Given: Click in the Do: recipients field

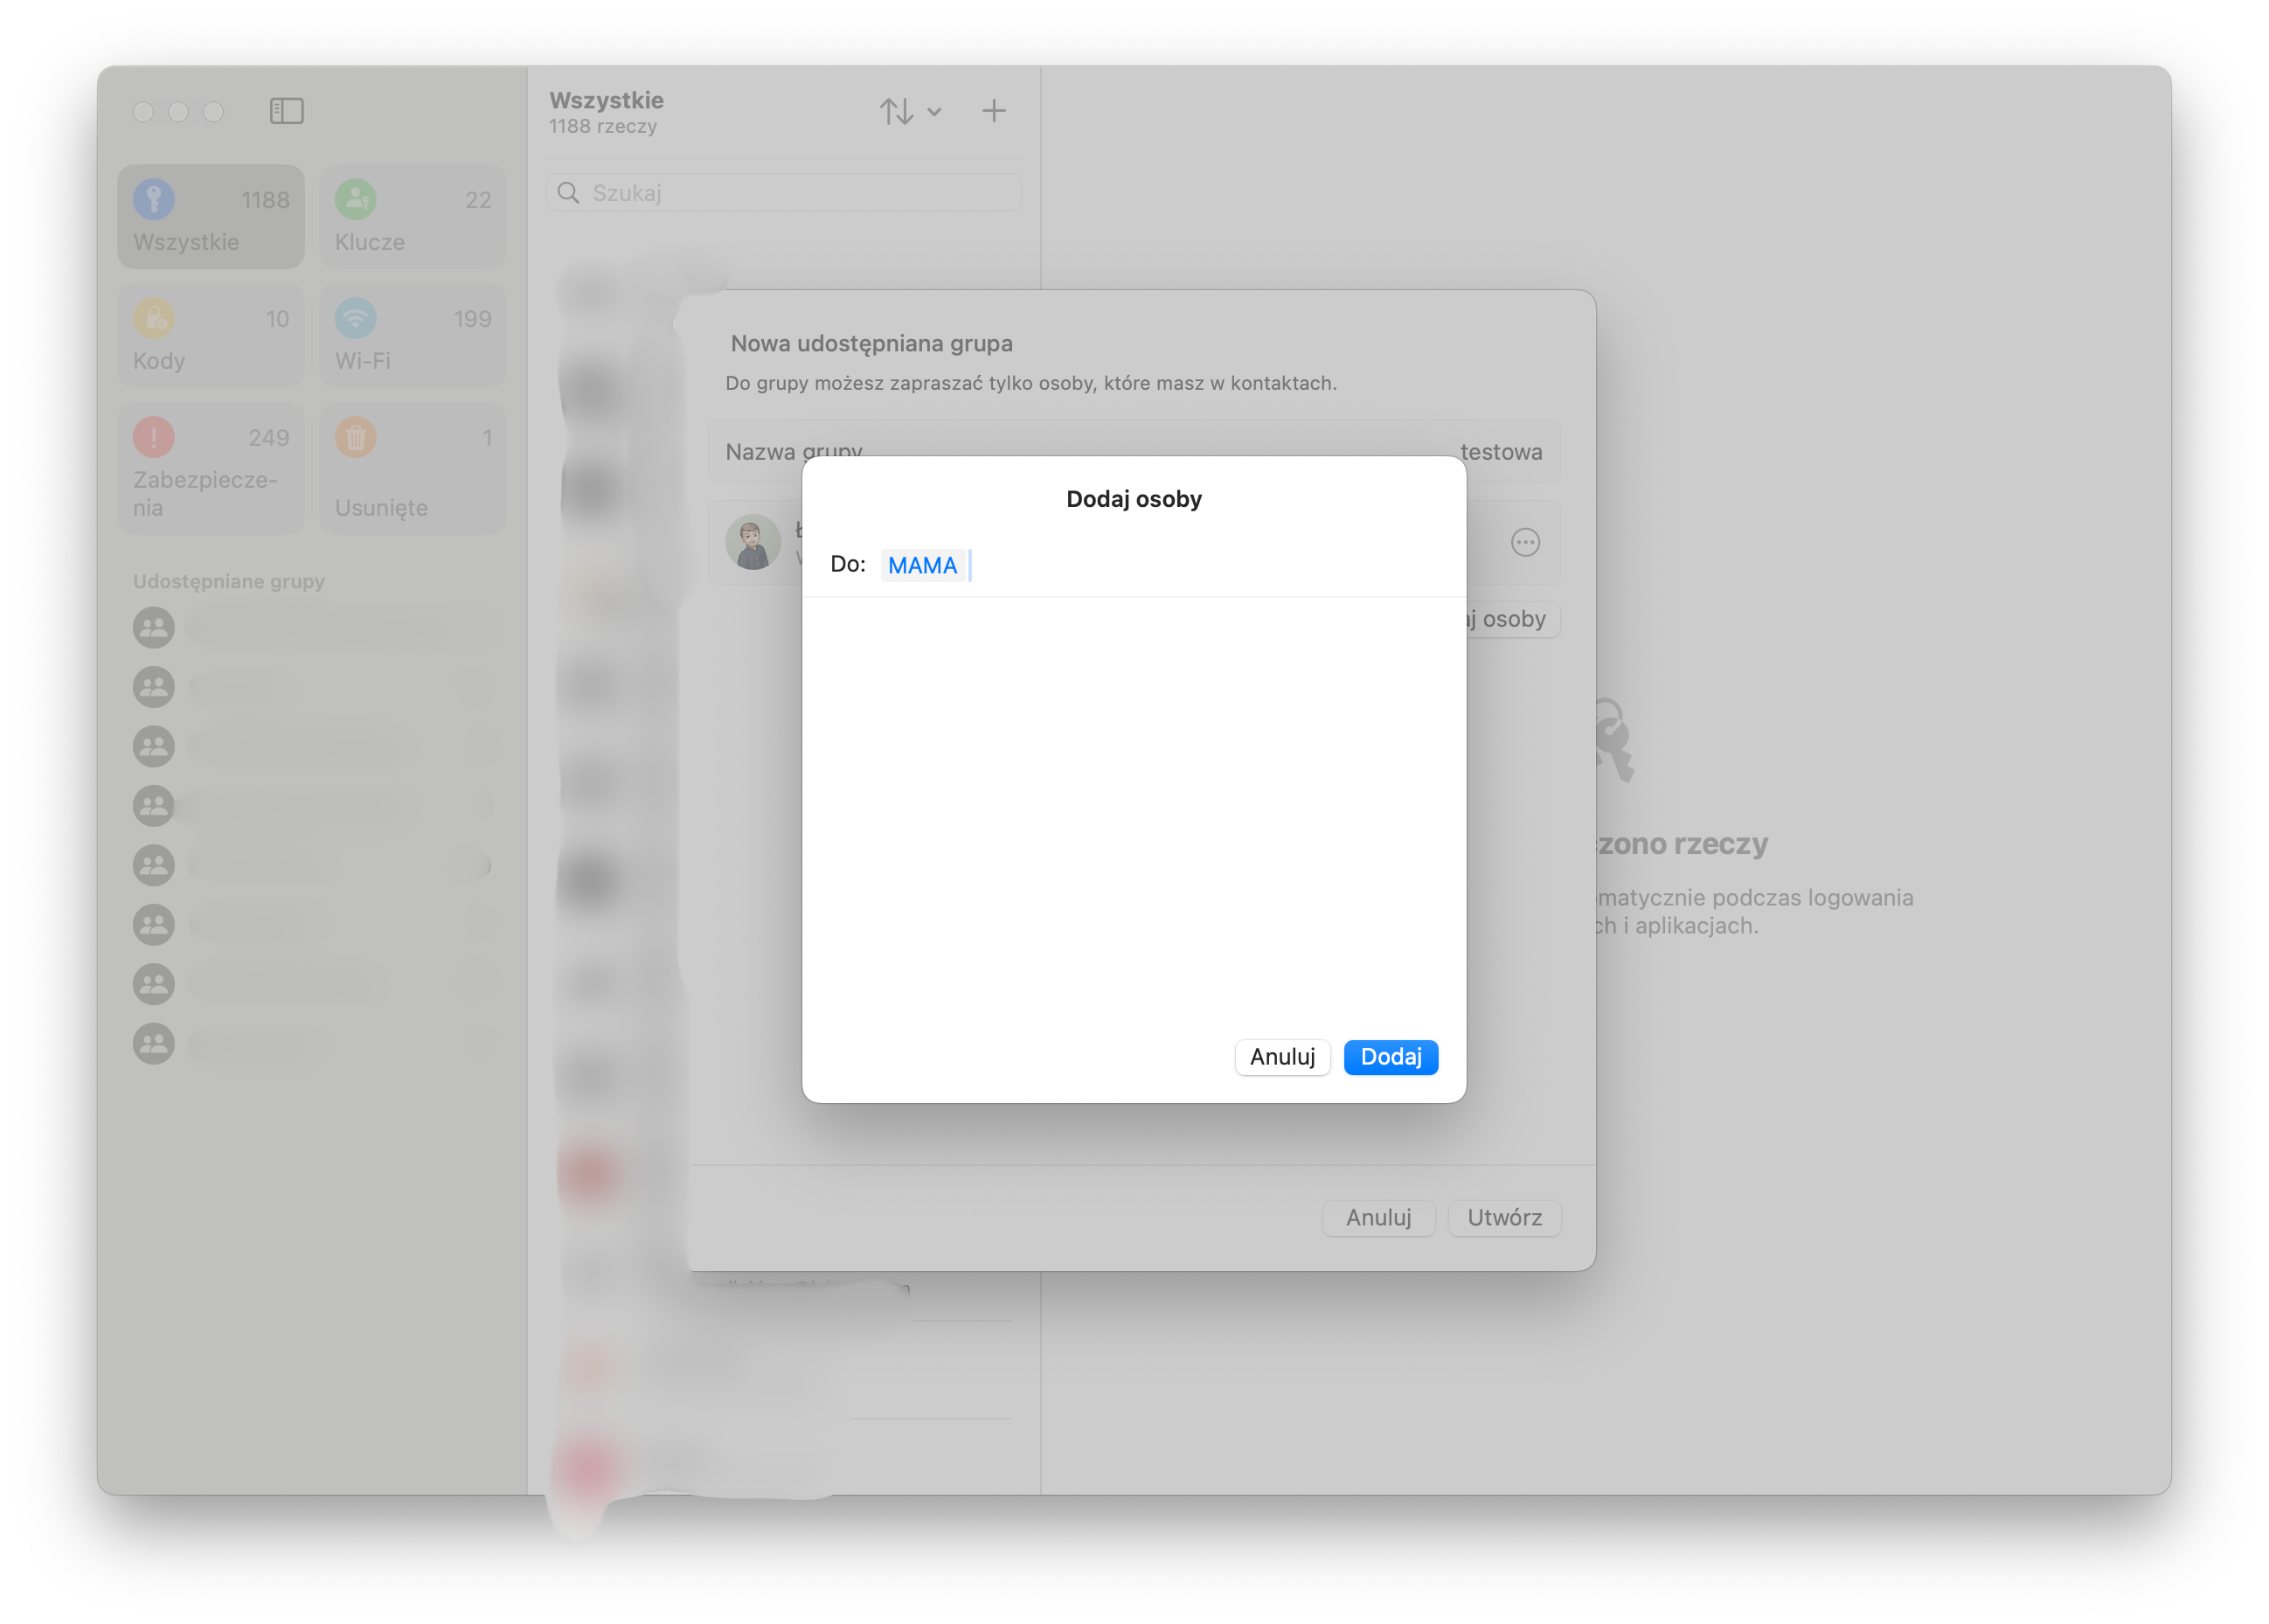Looking at the screenshot, I should point(1200,565).
